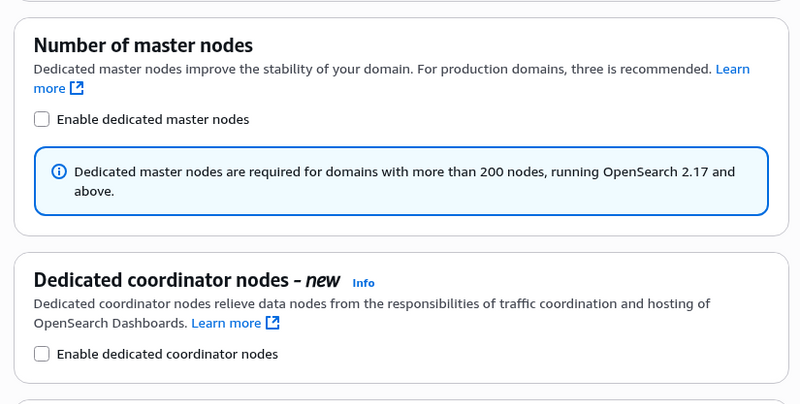Click "above." on the alert's second line
The height and width of the screenshot is (404, 800).
pyautogui.click(x=94, y=191)
